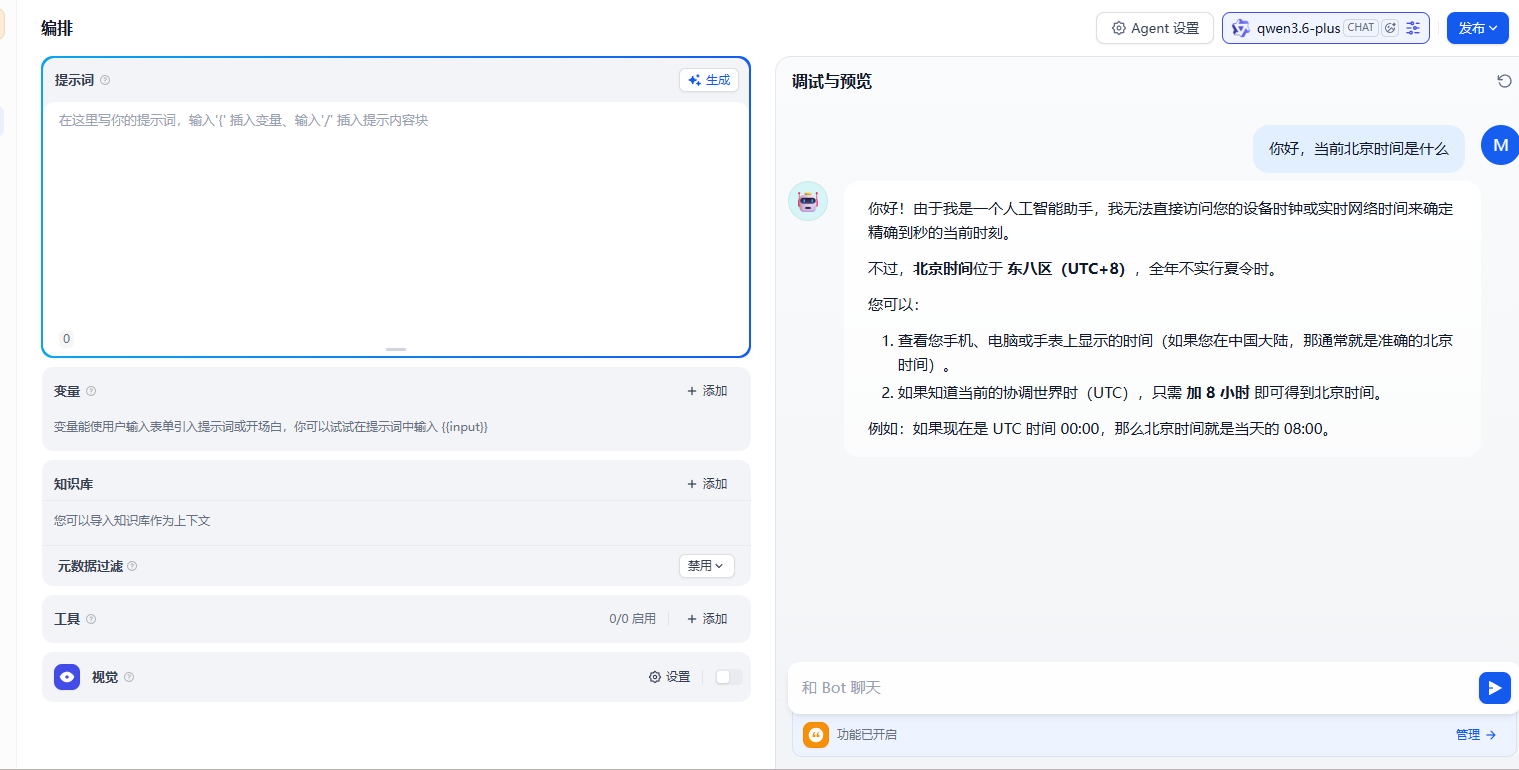Screen dimensions: 1519x770
Task: Click the 管理 link for features
Action: [x=1475, y=735]
